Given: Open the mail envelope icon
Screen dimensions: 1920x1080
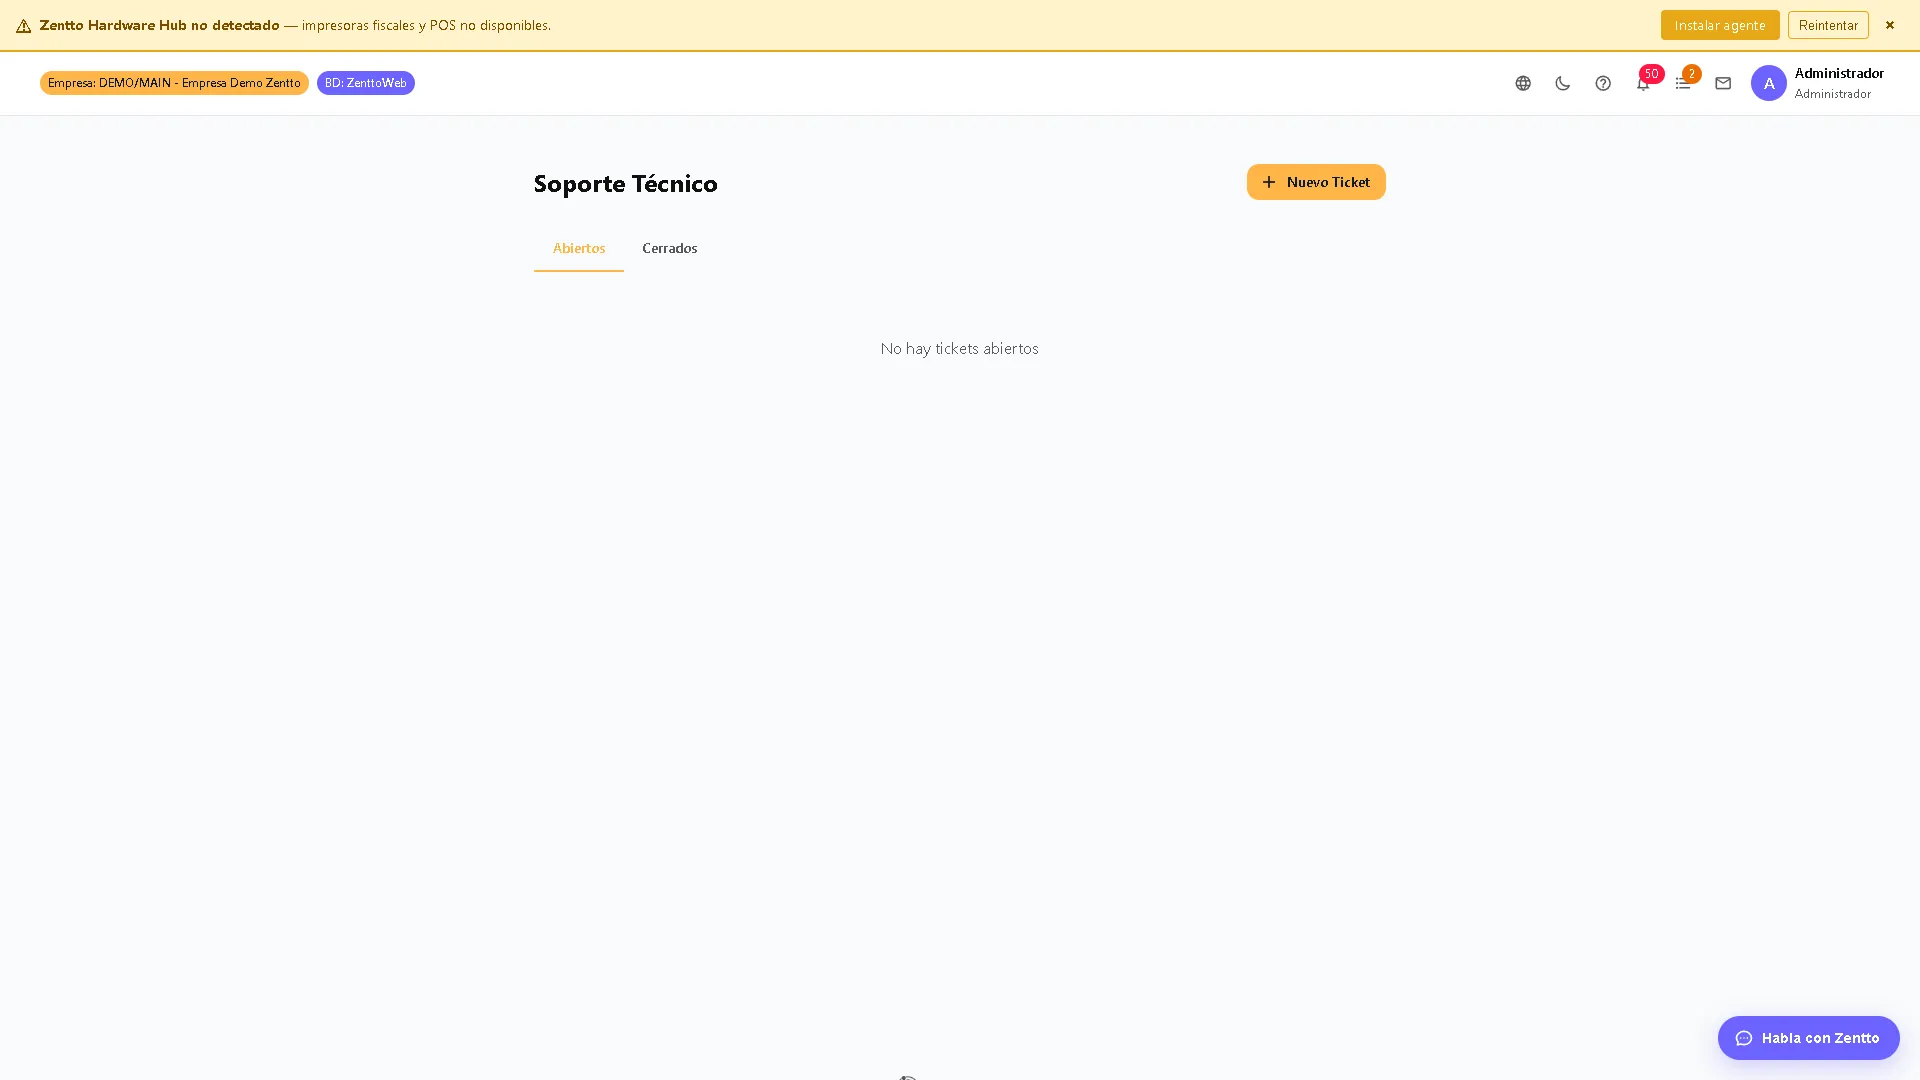Looking at the screenshot, I should click(x=1723, y=84).
